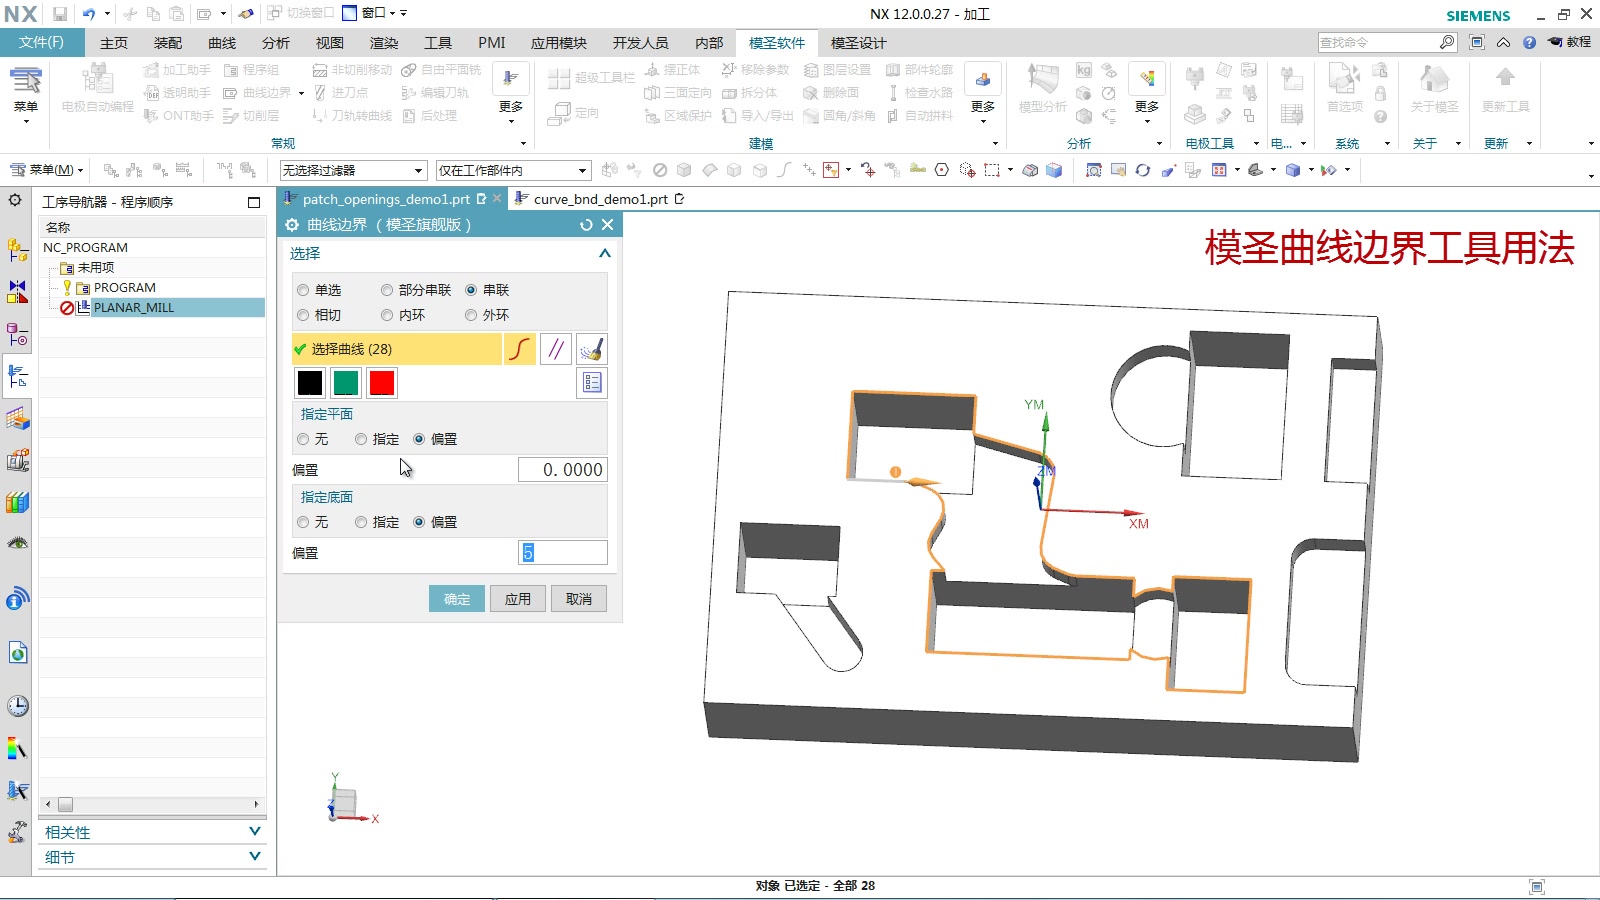Select the 相切 radio option

click(x=303, y=315)
